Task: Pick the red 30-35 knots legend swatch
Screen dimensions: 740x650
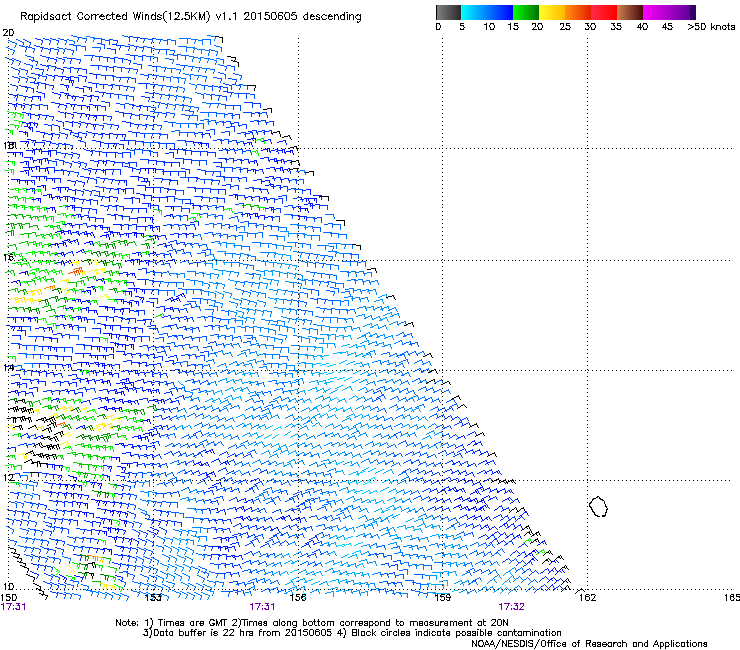Action: [x=604, y=12]
